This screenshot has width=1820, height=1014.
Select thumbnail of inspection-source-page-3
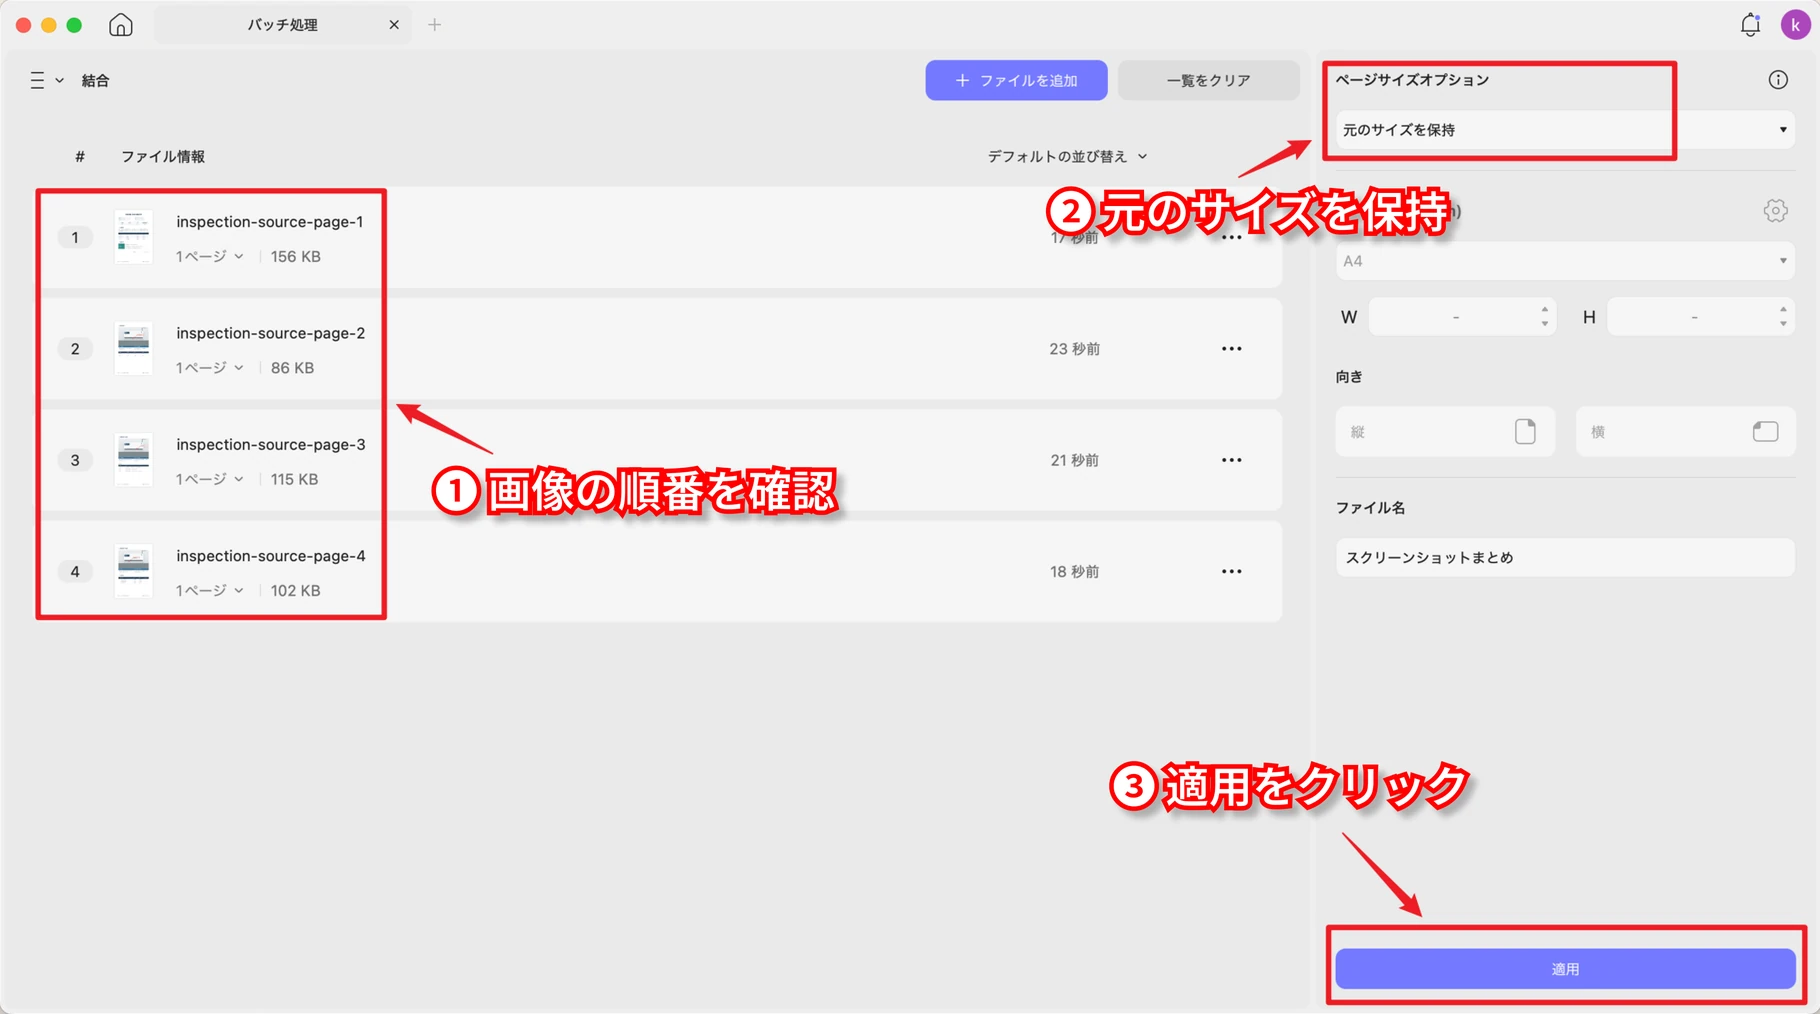click(x=133, y=460)
